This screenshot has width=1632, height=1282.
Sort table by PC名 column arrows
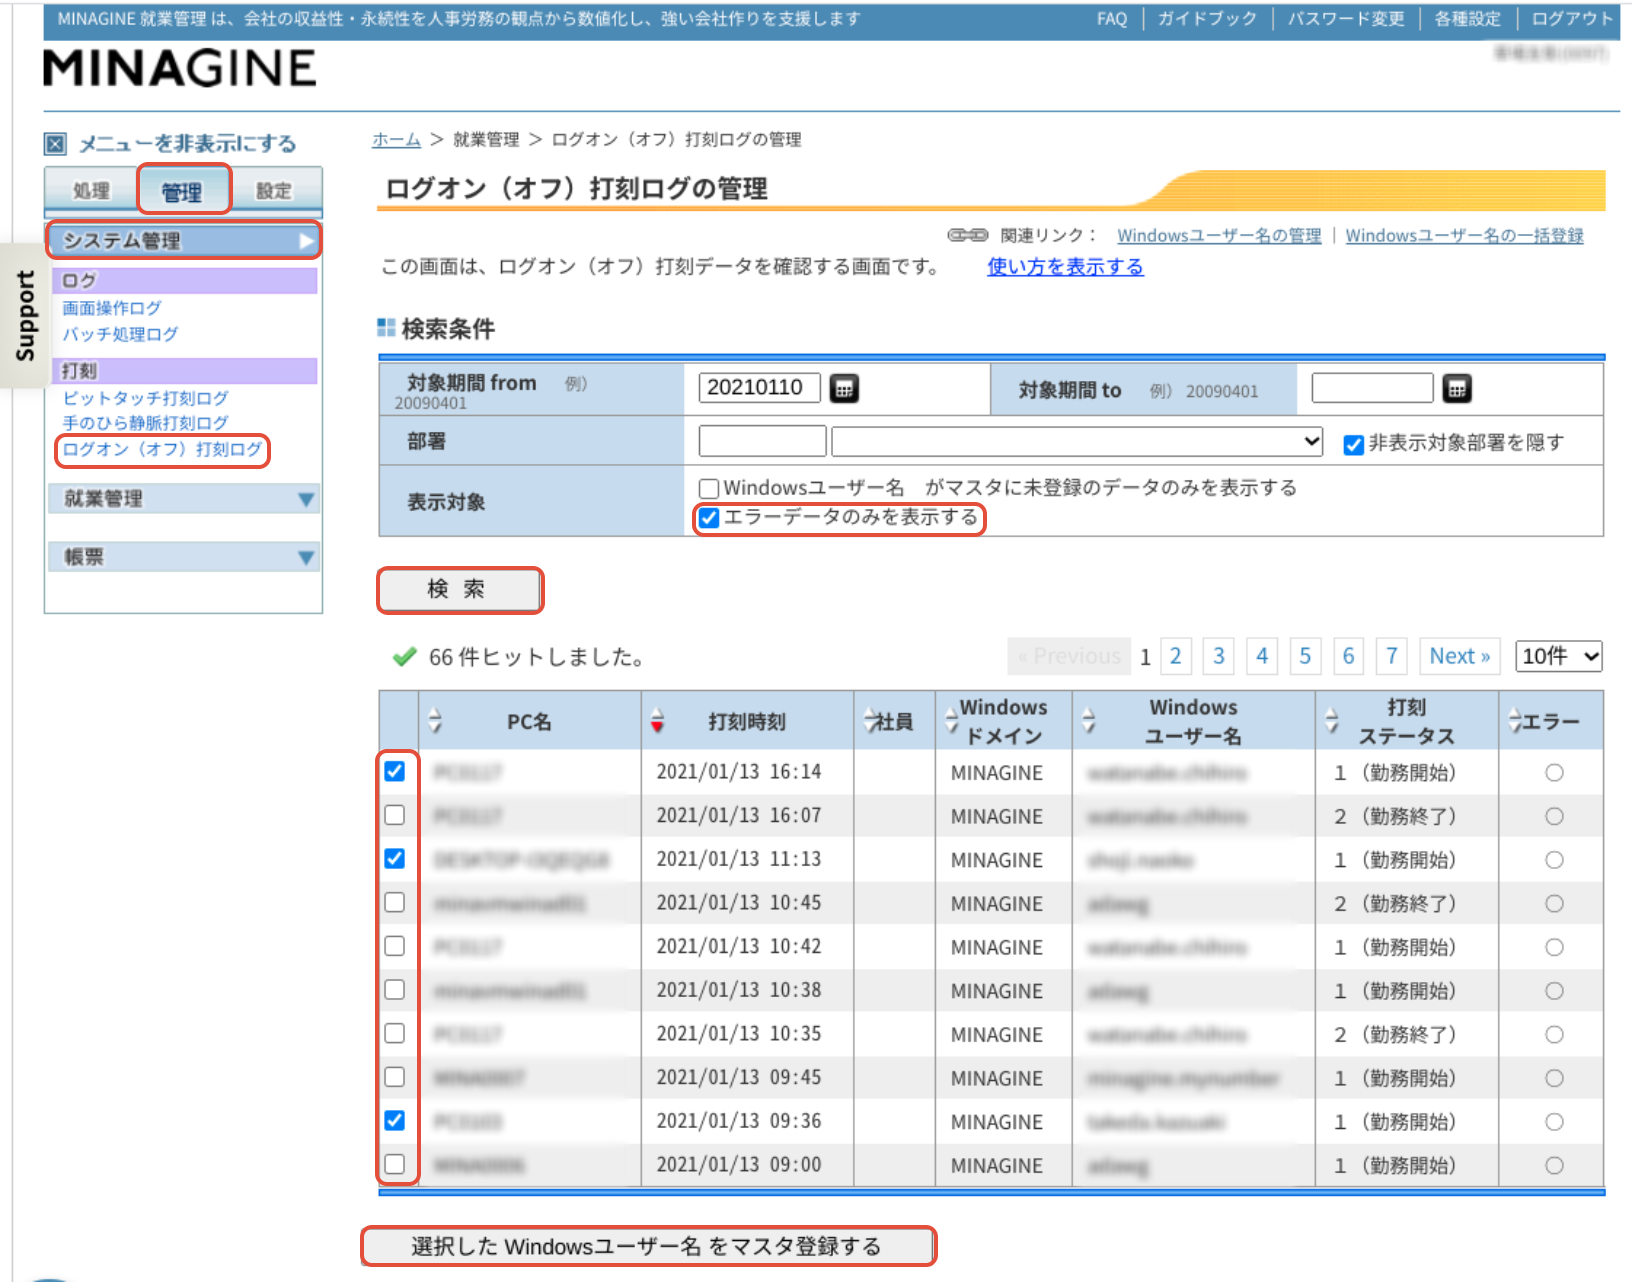434,720
